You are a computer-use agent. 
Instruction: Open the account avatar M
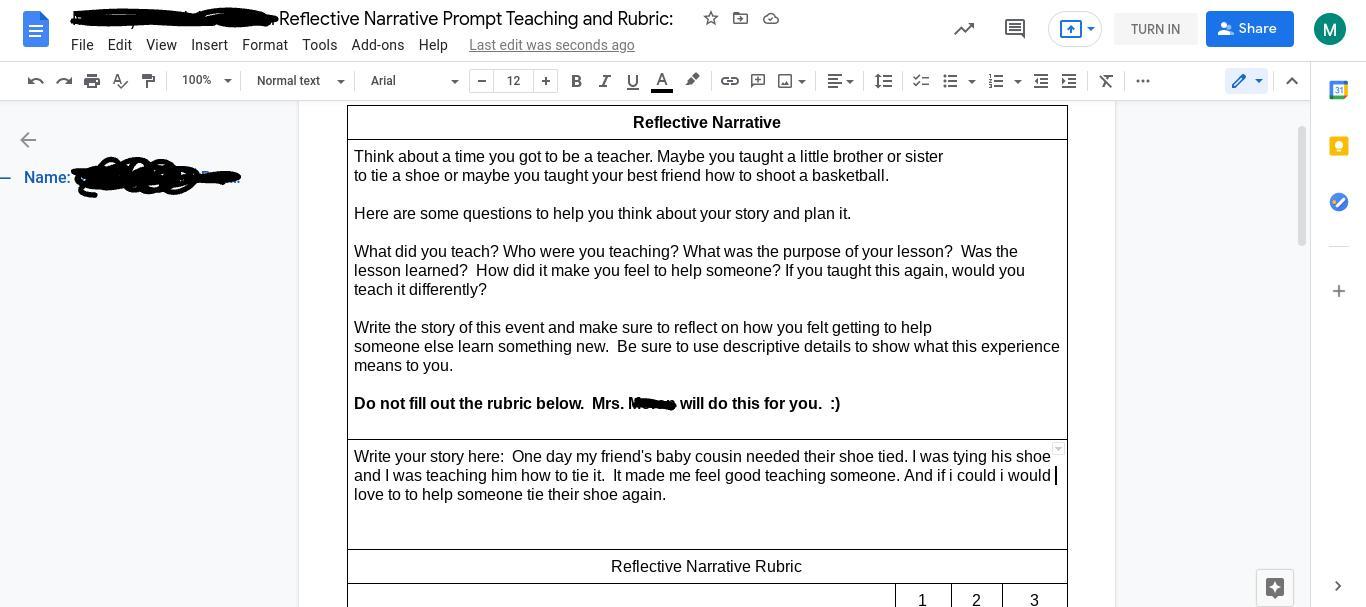click(1329, 29)
